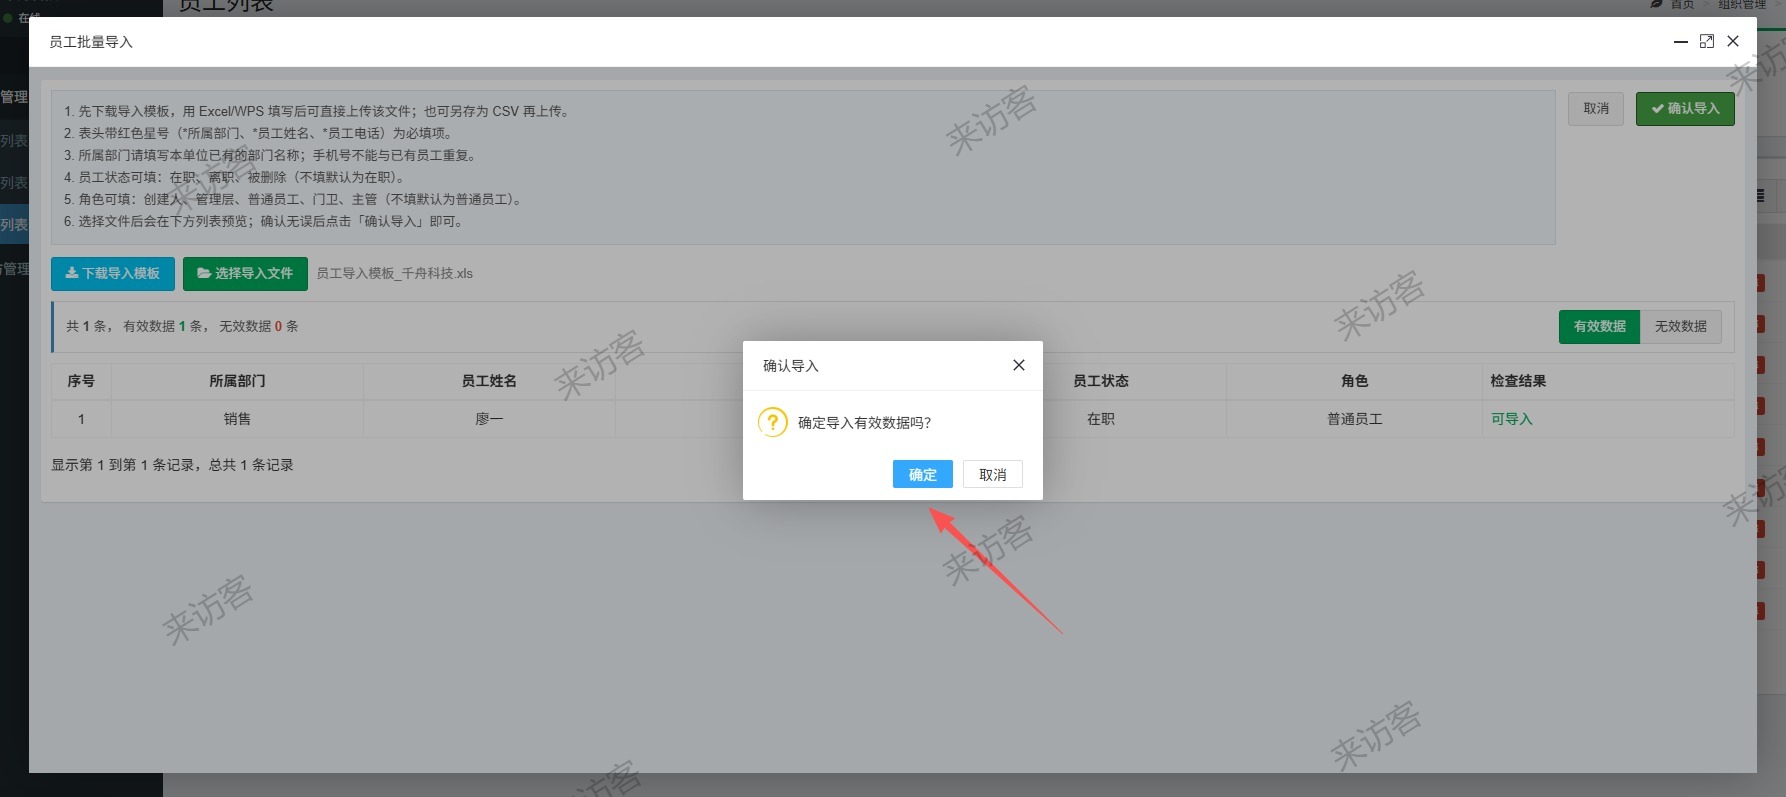Image resolution: width=1786 pixels, height=797 pixels.
Task: Click the record summary 显示第 1 到第 1 条记录
Action: tap(172, 465)
